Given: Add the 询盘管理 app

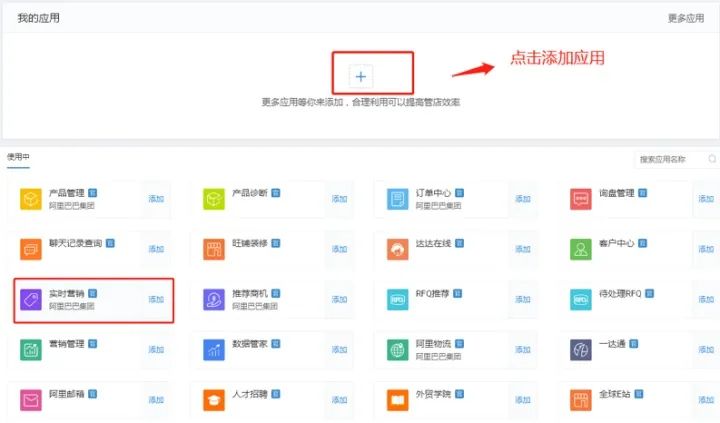Looking at the screenshot, I should pos(706,199).
